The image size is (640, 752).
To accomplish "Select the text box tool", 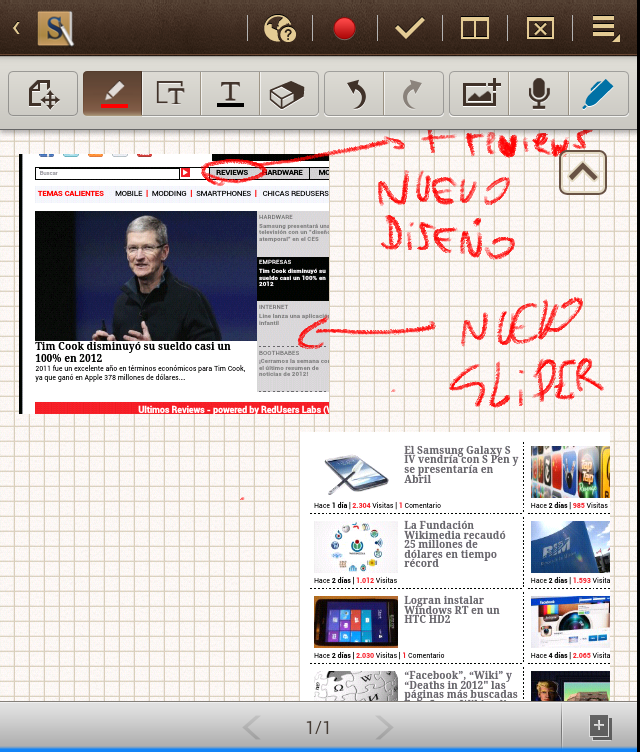I will point(171,94).
